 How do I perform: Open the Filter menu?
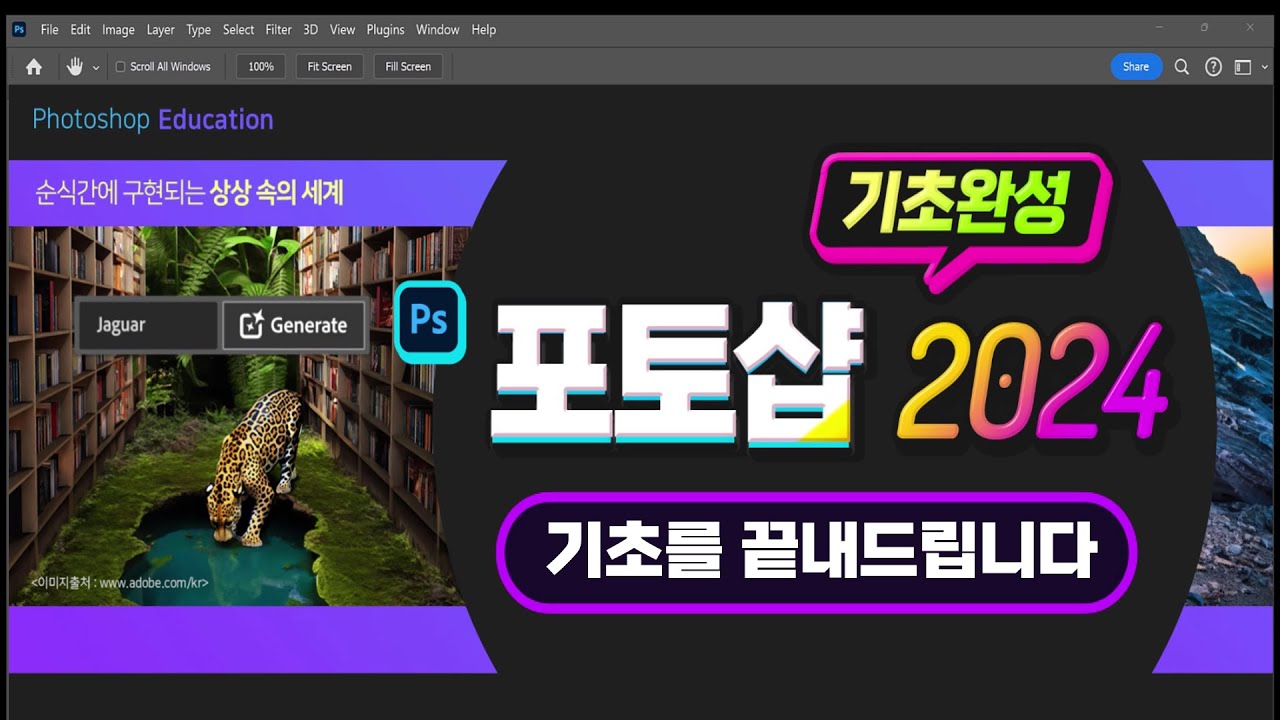coord(279,30)
